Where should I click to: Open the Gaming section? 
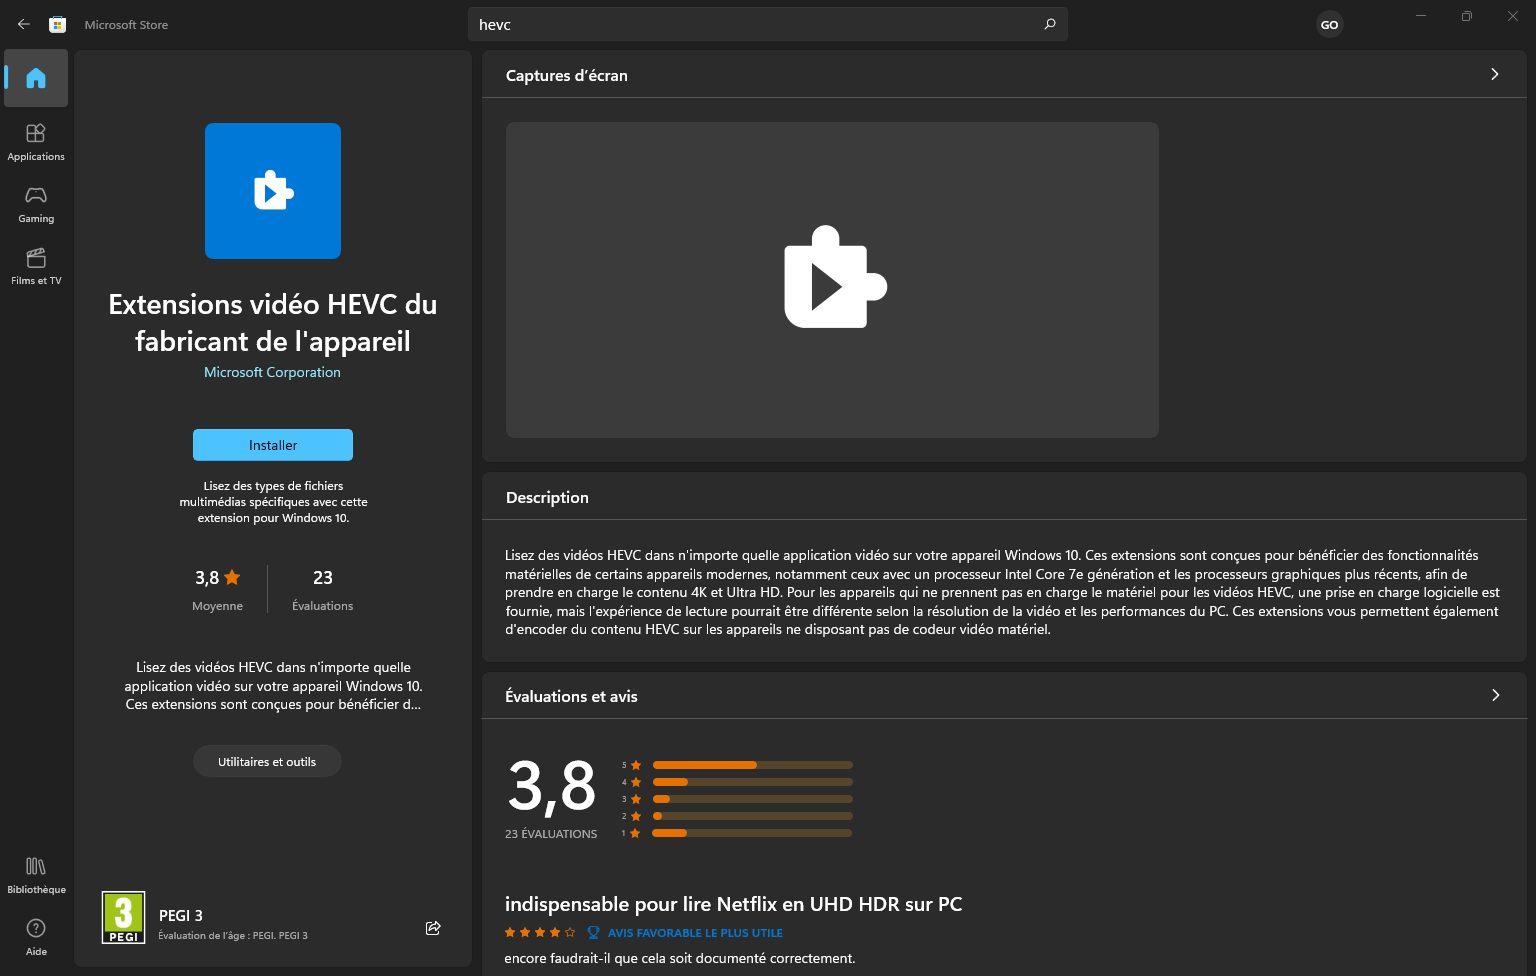(36, 204)
